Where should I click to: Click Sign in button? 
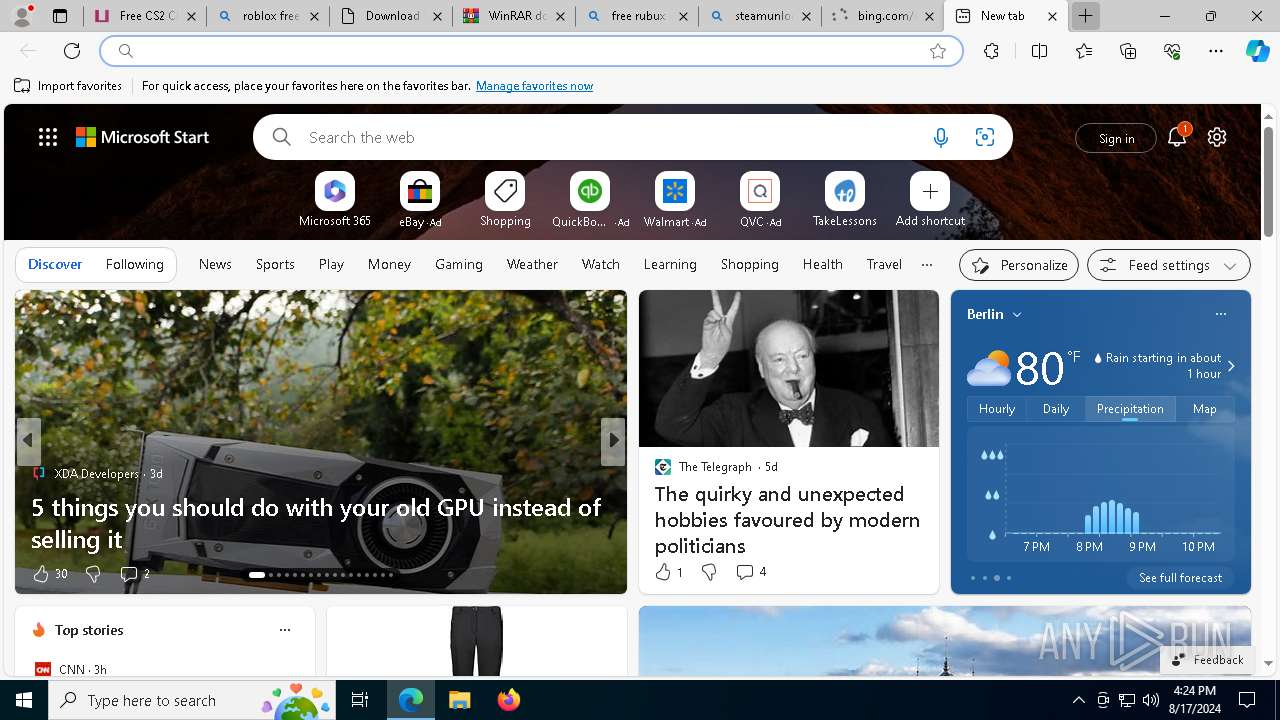coord(1116,138)
